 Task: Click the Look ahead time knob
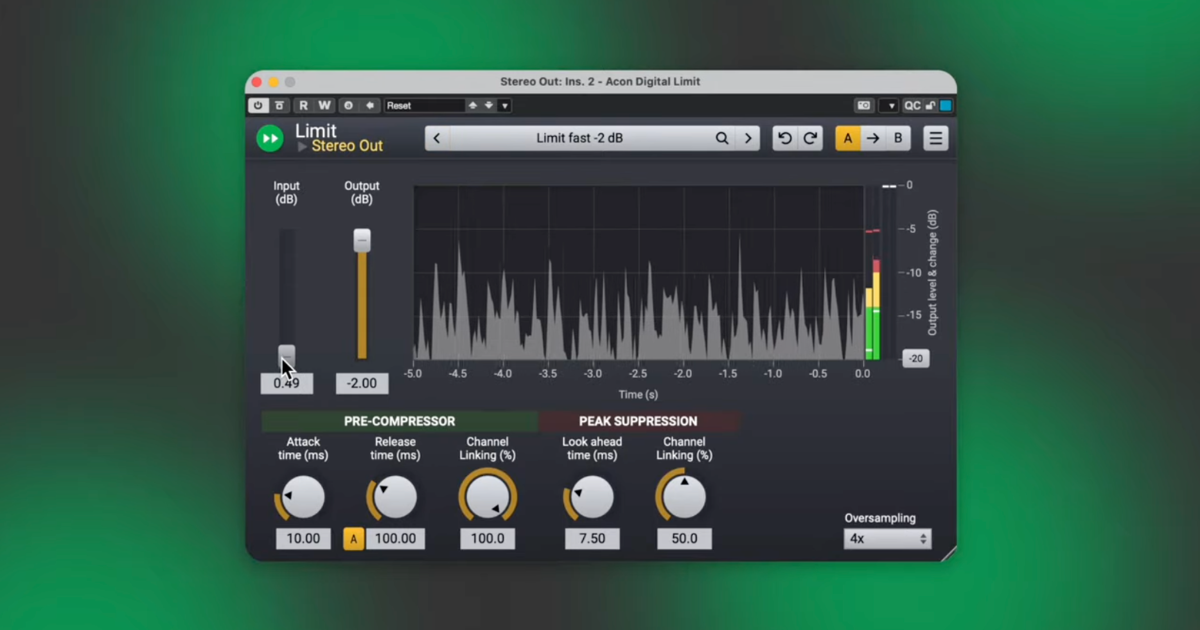(x=592, y=497)
